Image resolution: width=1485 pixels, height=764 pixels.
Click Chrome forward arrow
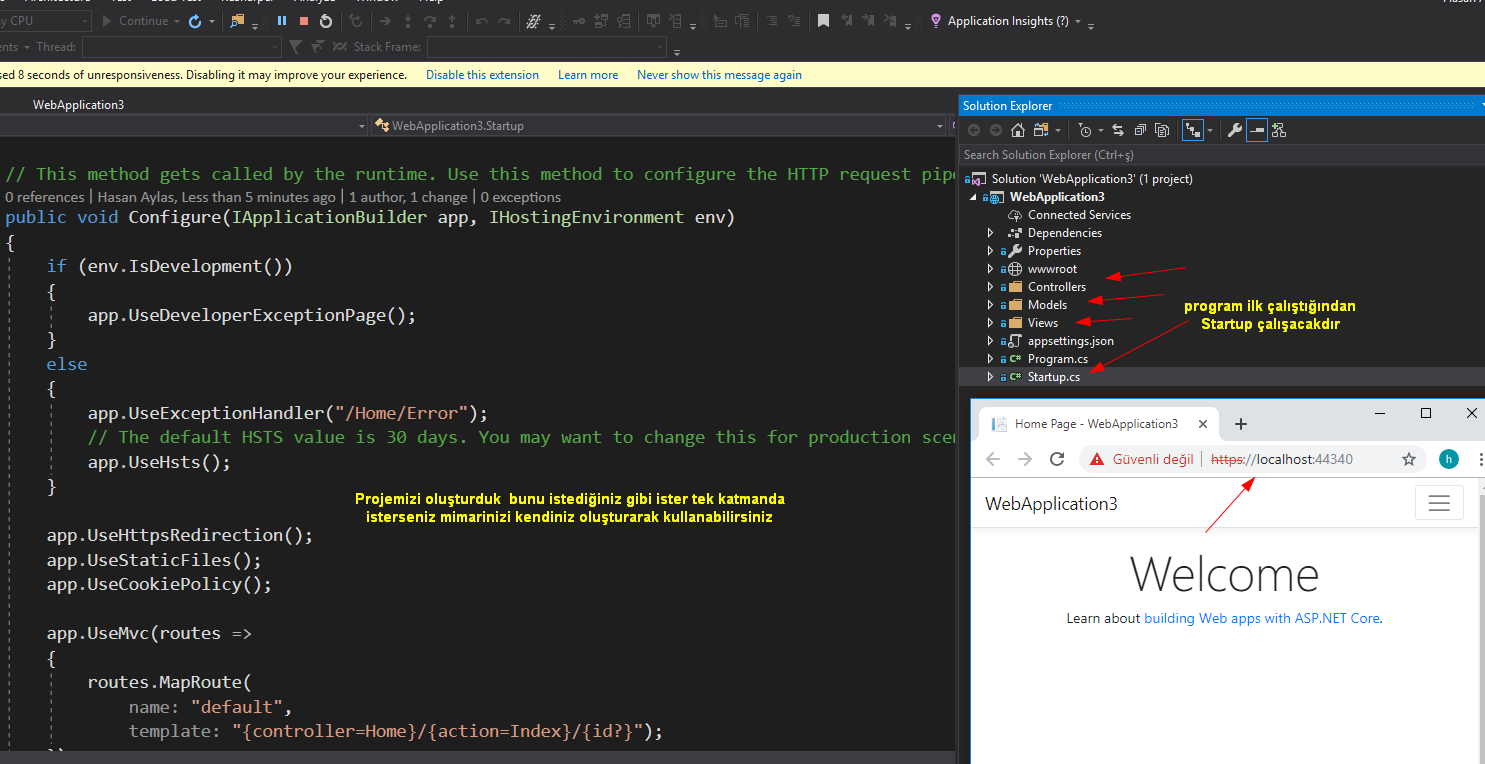(x=1025, y=459)
